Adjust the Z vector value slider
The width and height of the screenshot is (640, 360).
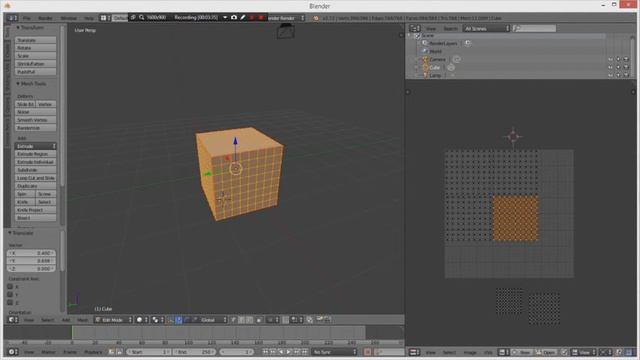click(31, 269)
